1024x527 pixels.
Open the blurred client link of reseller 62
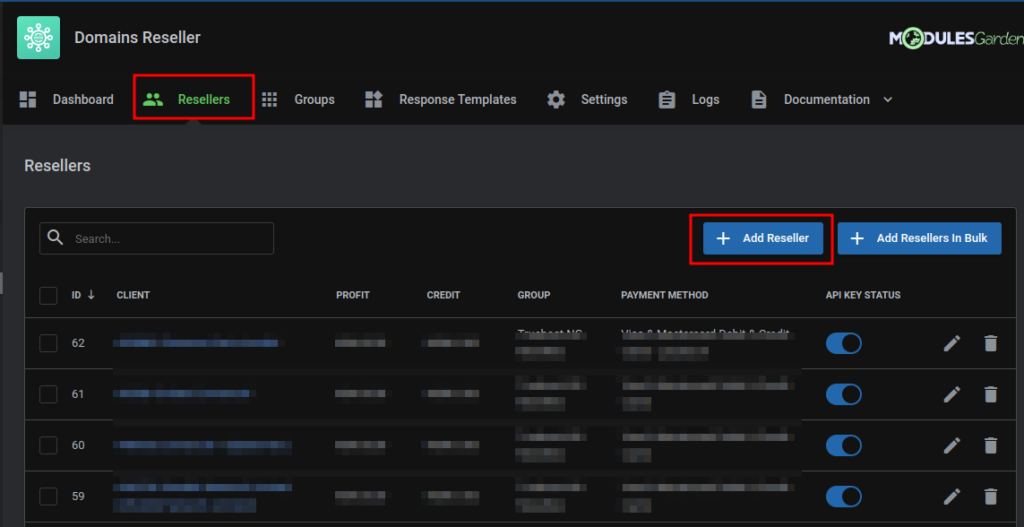click(196, 343)
